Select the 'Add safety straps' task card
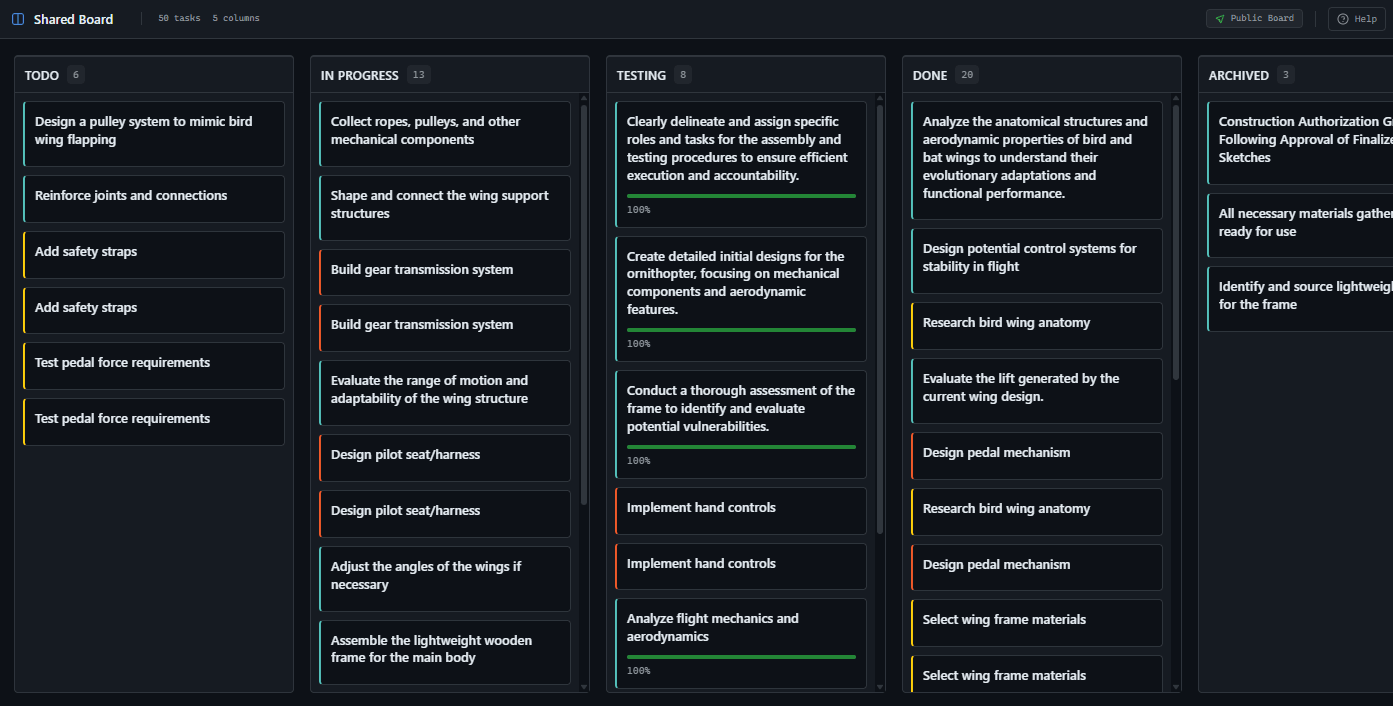The width and height of the screenshot is (1393, 706). [153, 254]
